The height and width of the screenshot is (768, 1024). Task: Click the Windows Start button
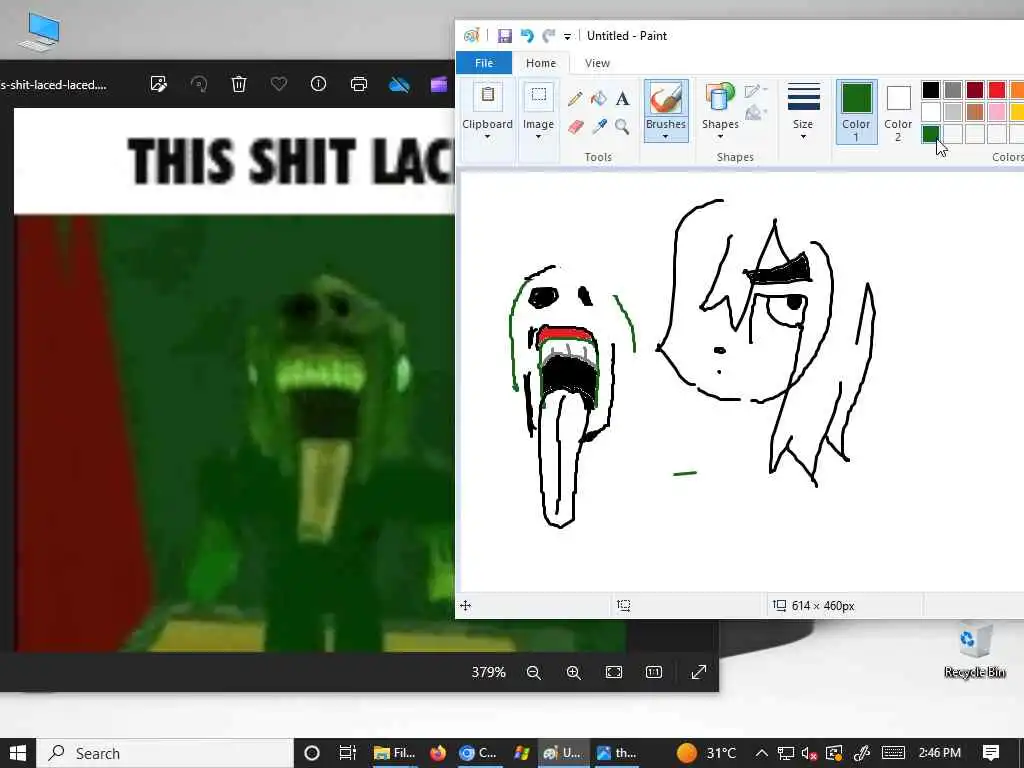tap(18, 753)
